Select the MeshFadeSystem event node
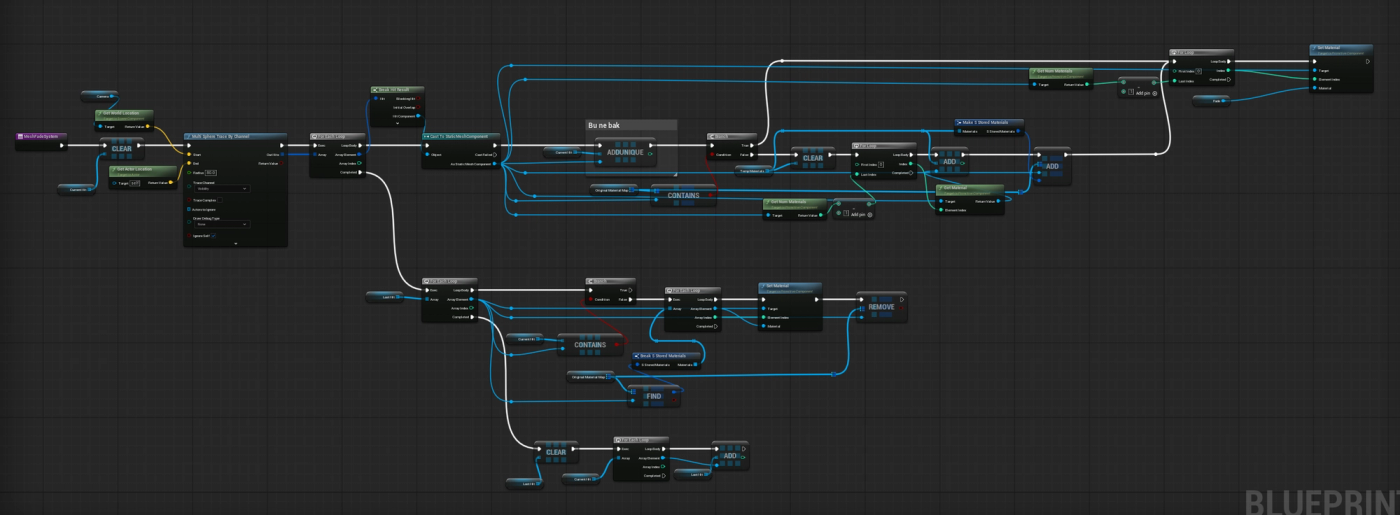 [x=42, y=142]
